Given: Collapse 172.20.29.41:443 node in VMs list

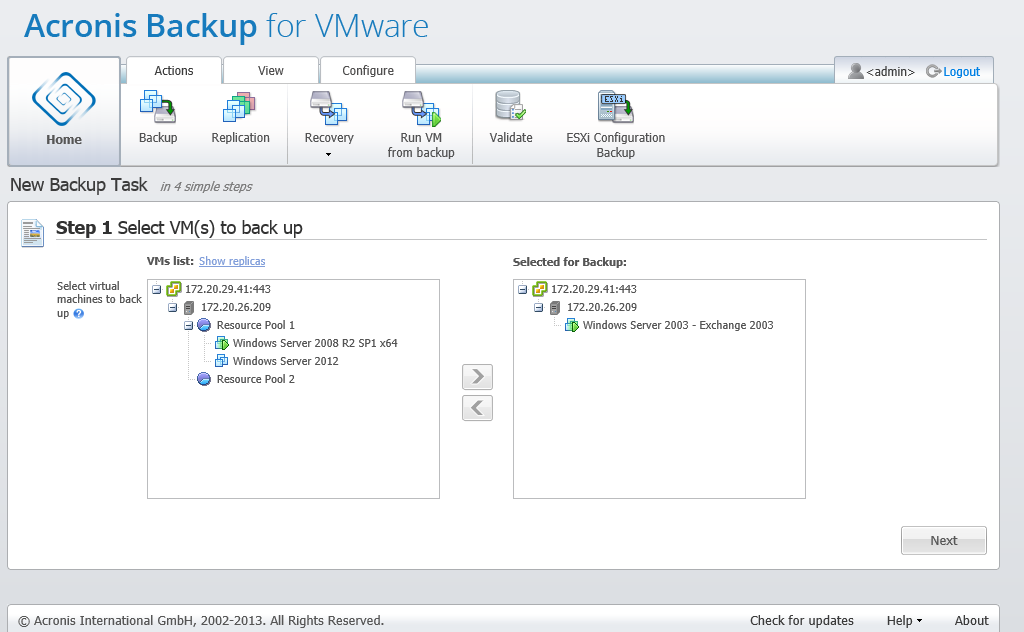Looking at the screenshot, I should 157,289.
